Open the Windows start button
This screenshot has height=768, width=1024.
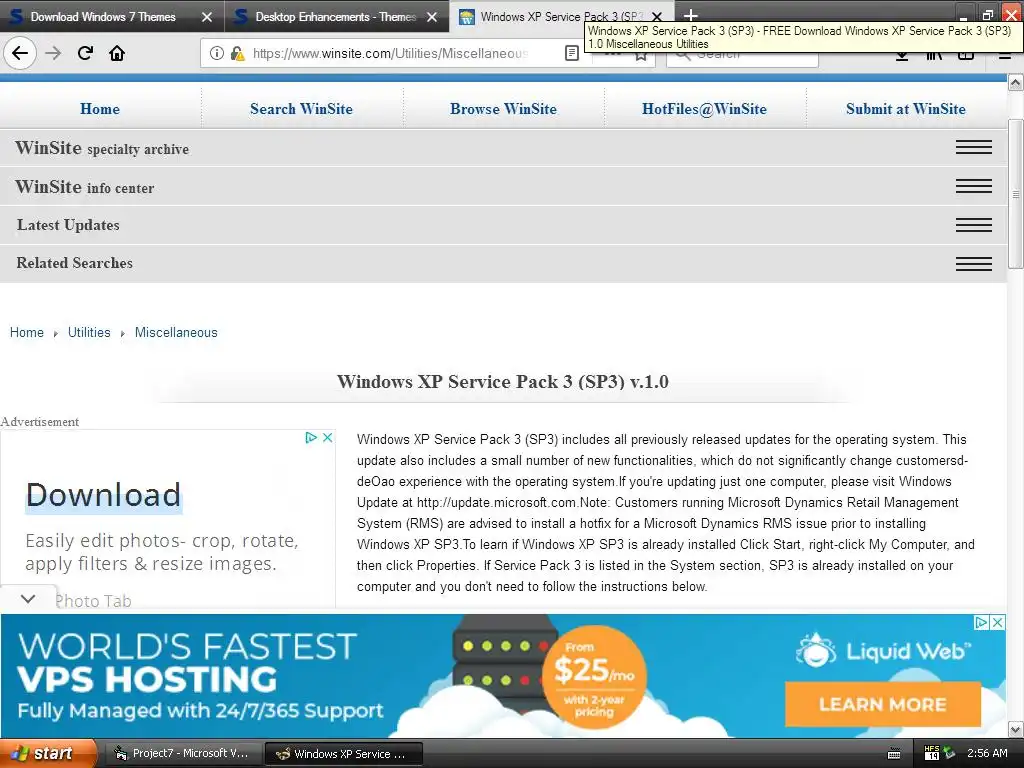tap(48, 753)
